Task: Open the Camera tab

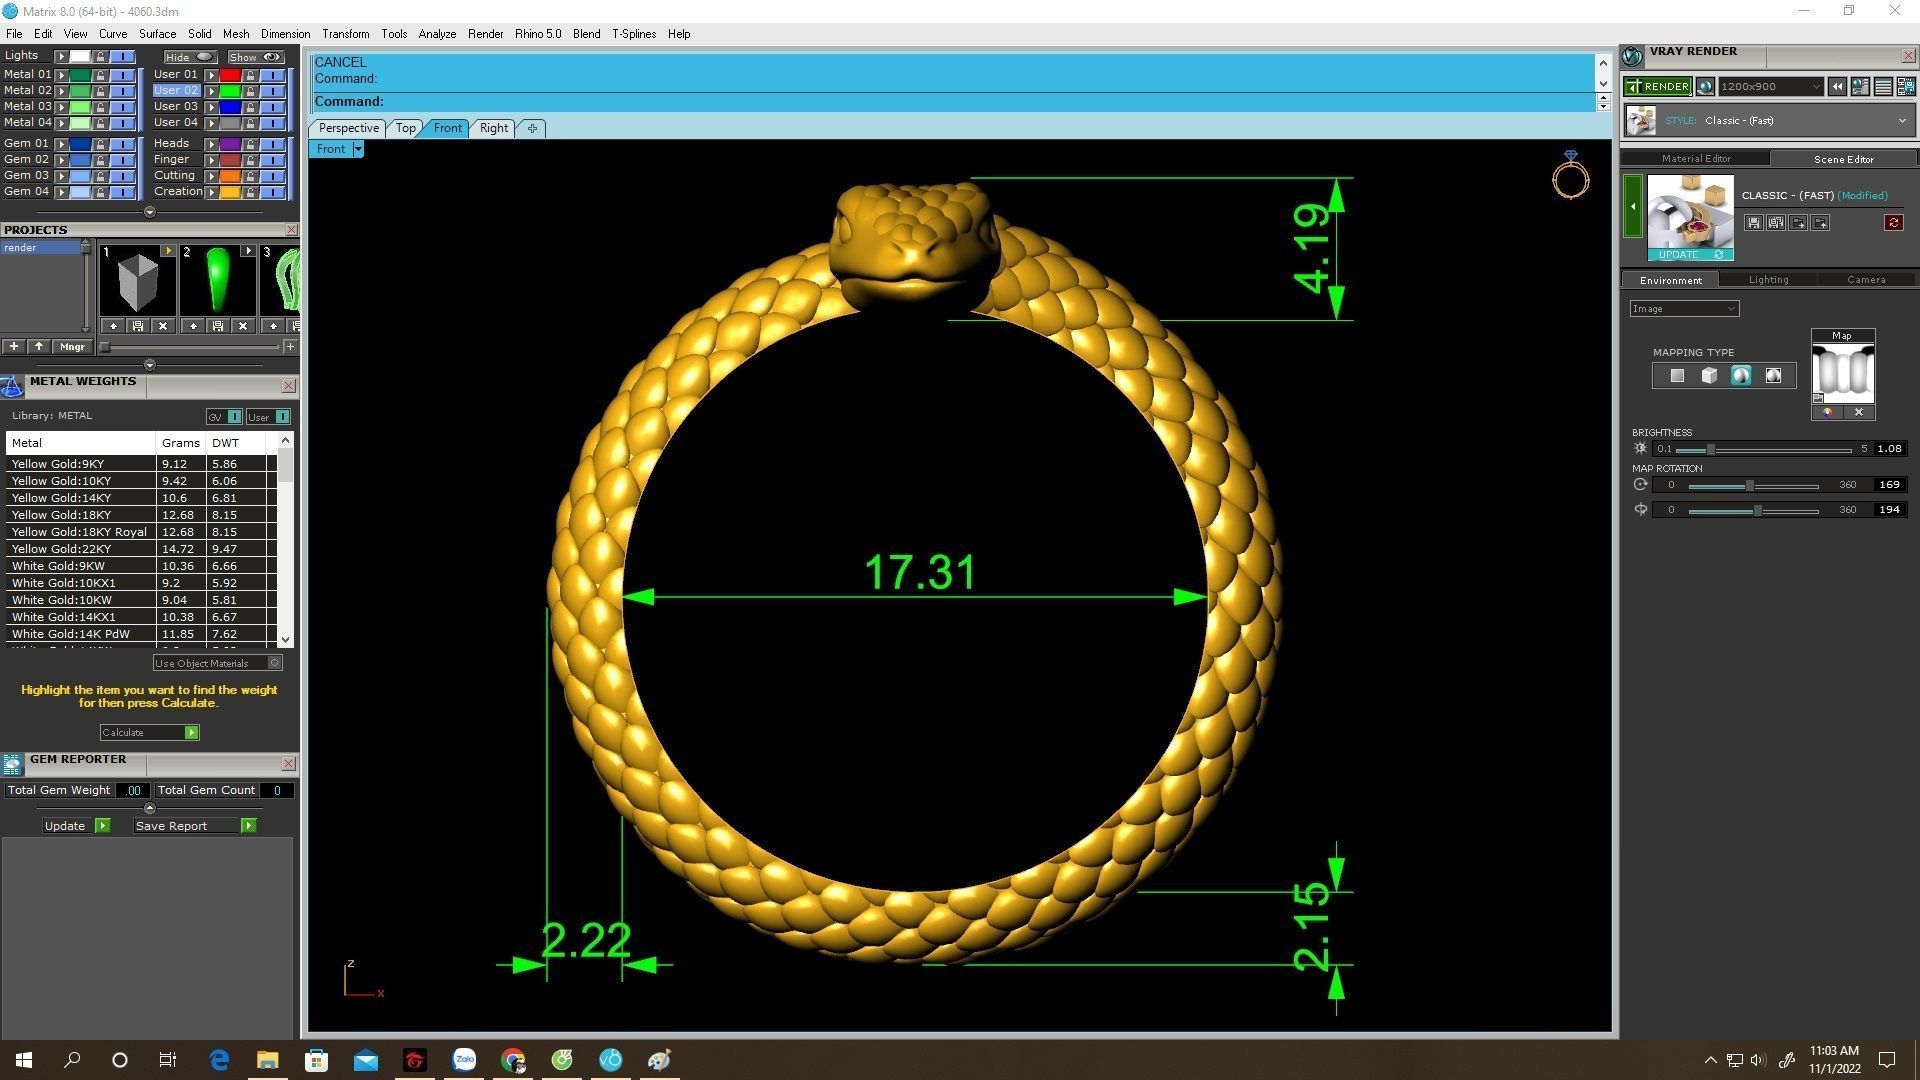Action: tap(1865, 280)
